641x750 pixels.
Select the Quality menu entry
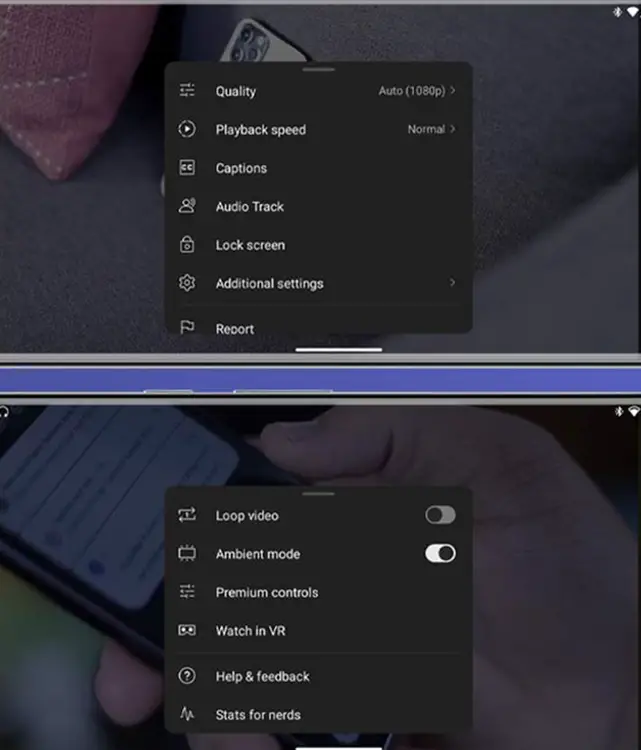tap(319, 91)
